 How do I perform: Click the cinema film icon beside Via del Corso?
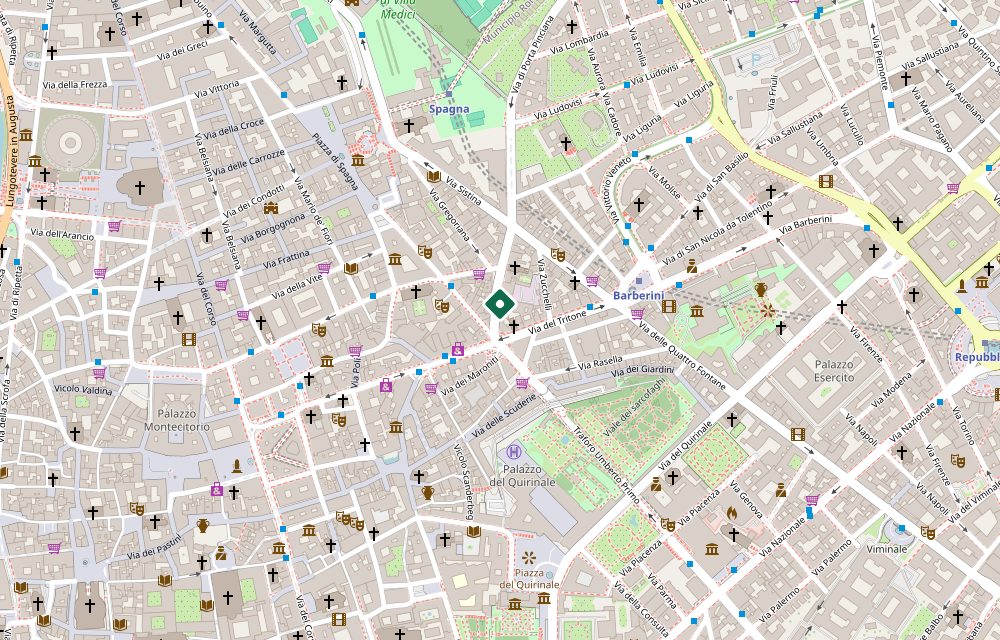pos(188,339)
